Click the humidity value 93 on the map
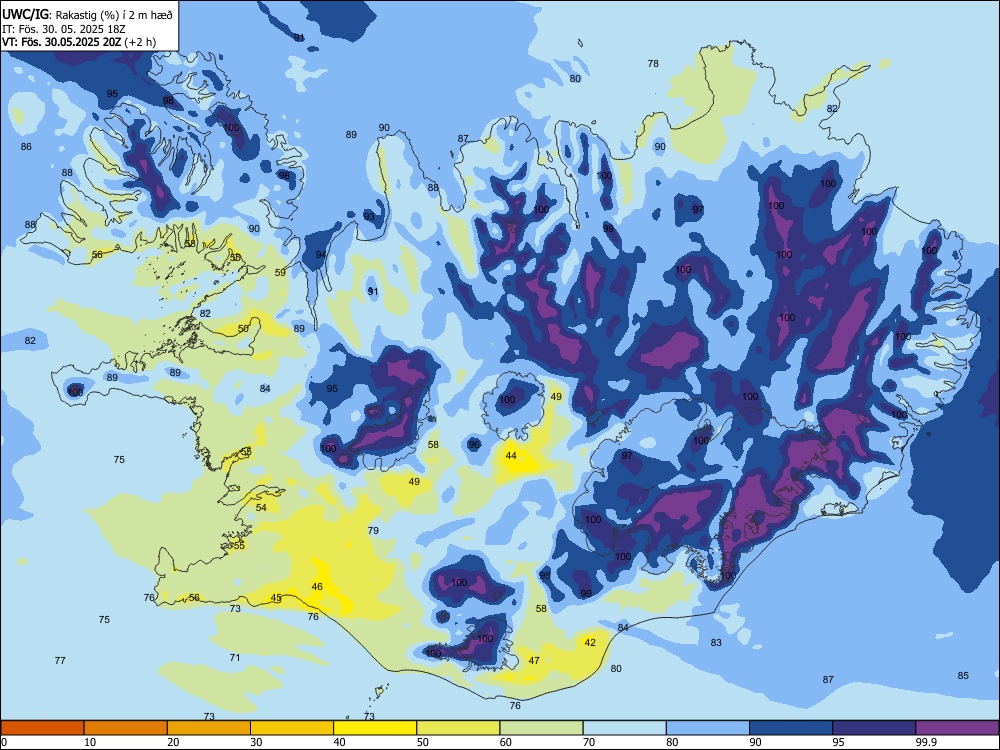The height and width of the screenshot is (750, 1000). click(369, 216)
